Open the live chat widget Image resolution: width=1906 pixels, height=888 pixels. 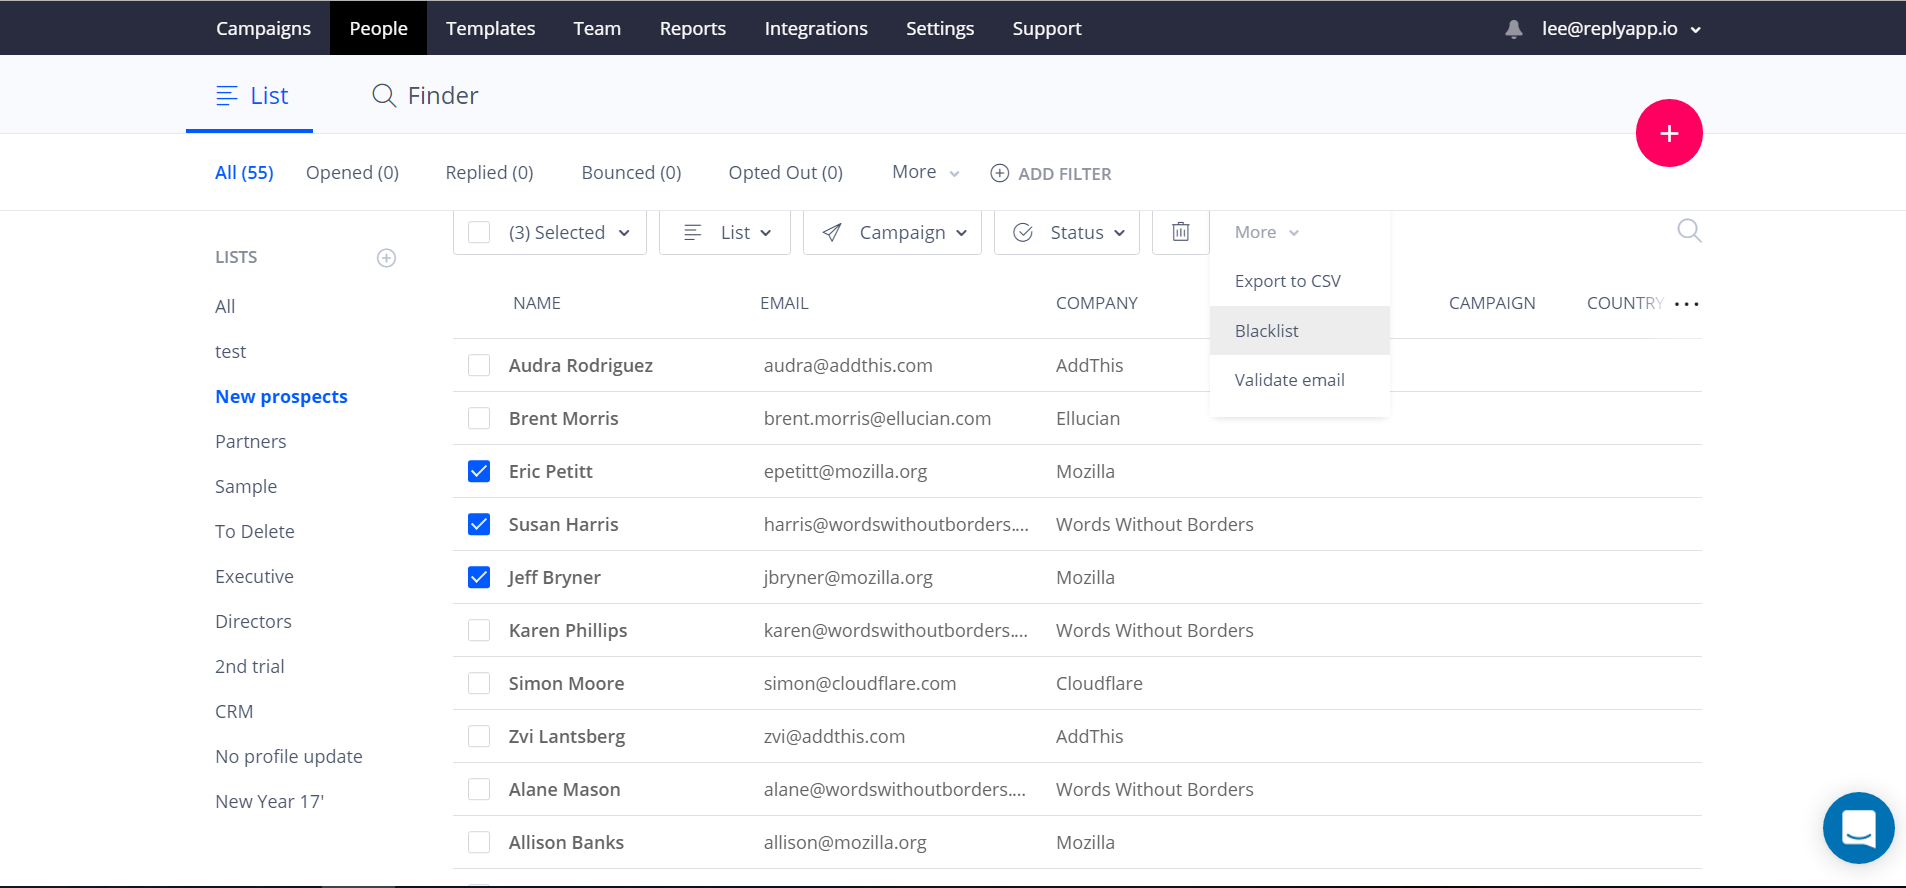[x=1858, y=828]
